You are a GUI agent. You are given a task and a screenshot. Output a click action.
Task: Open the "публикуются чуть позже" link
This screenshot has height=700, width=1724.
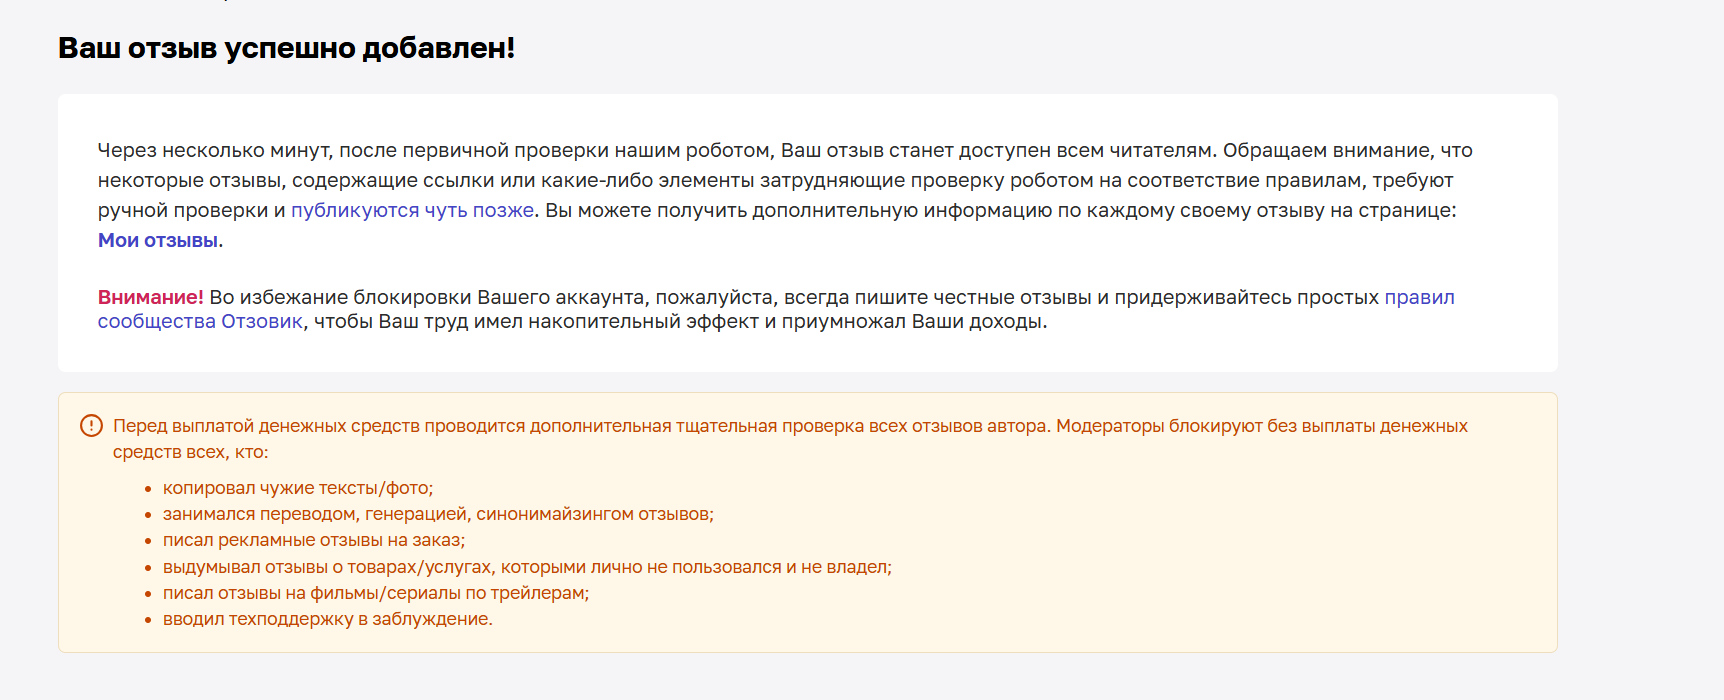pyautogui.click(x=412, y=210)
